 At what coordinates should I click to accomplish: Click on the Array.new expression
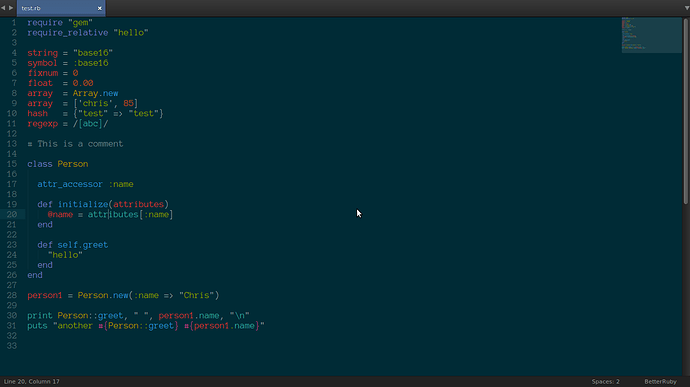click(95, 93)
